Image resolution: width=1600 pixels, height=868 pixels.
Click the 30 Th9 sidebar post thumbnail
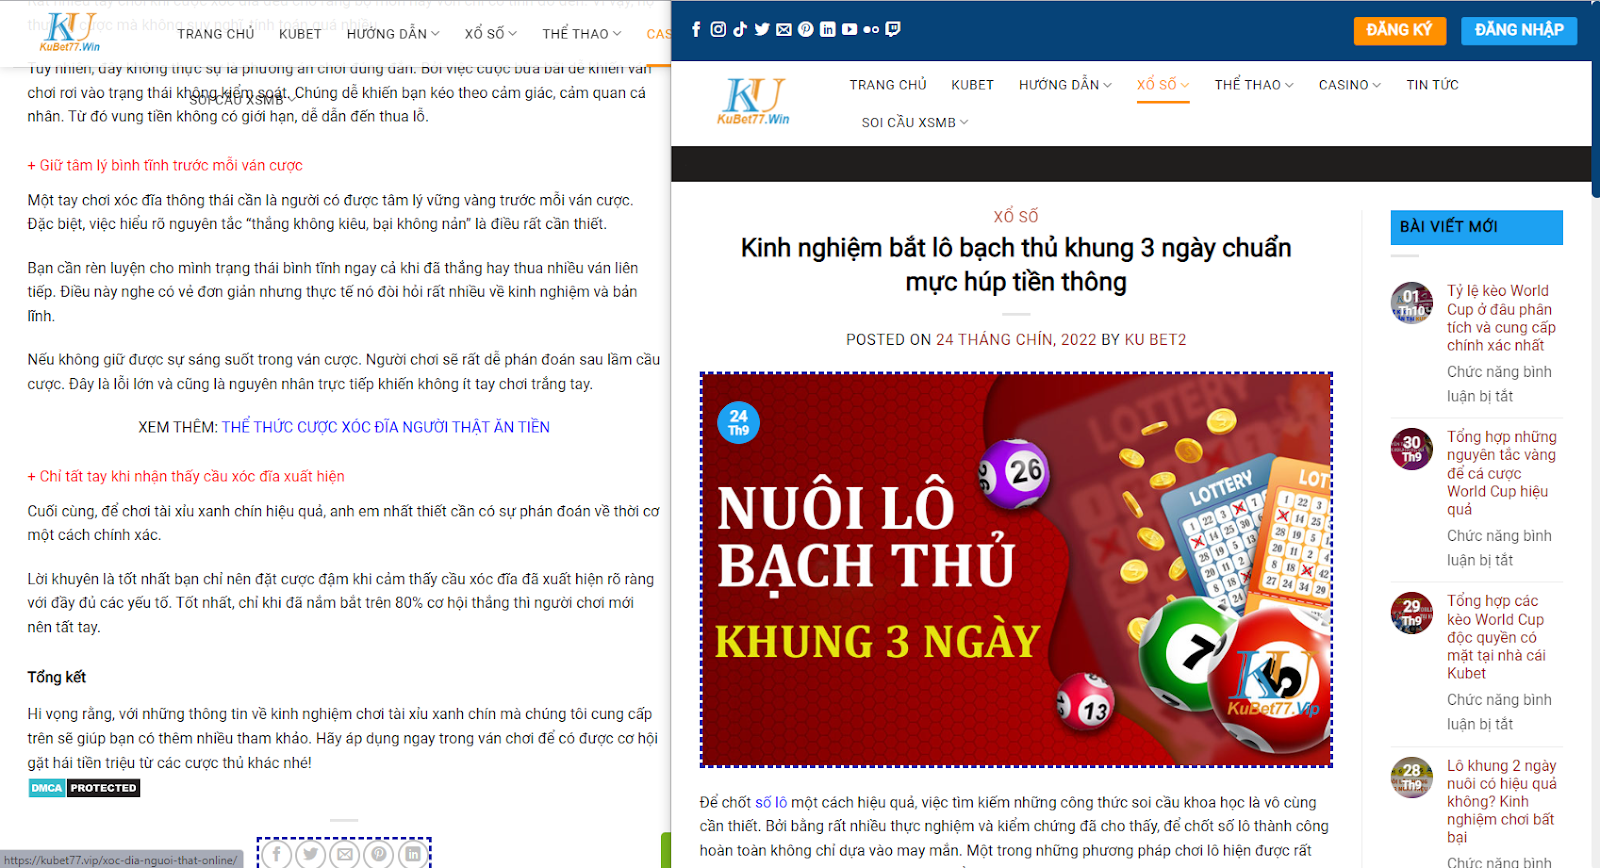1412,448
